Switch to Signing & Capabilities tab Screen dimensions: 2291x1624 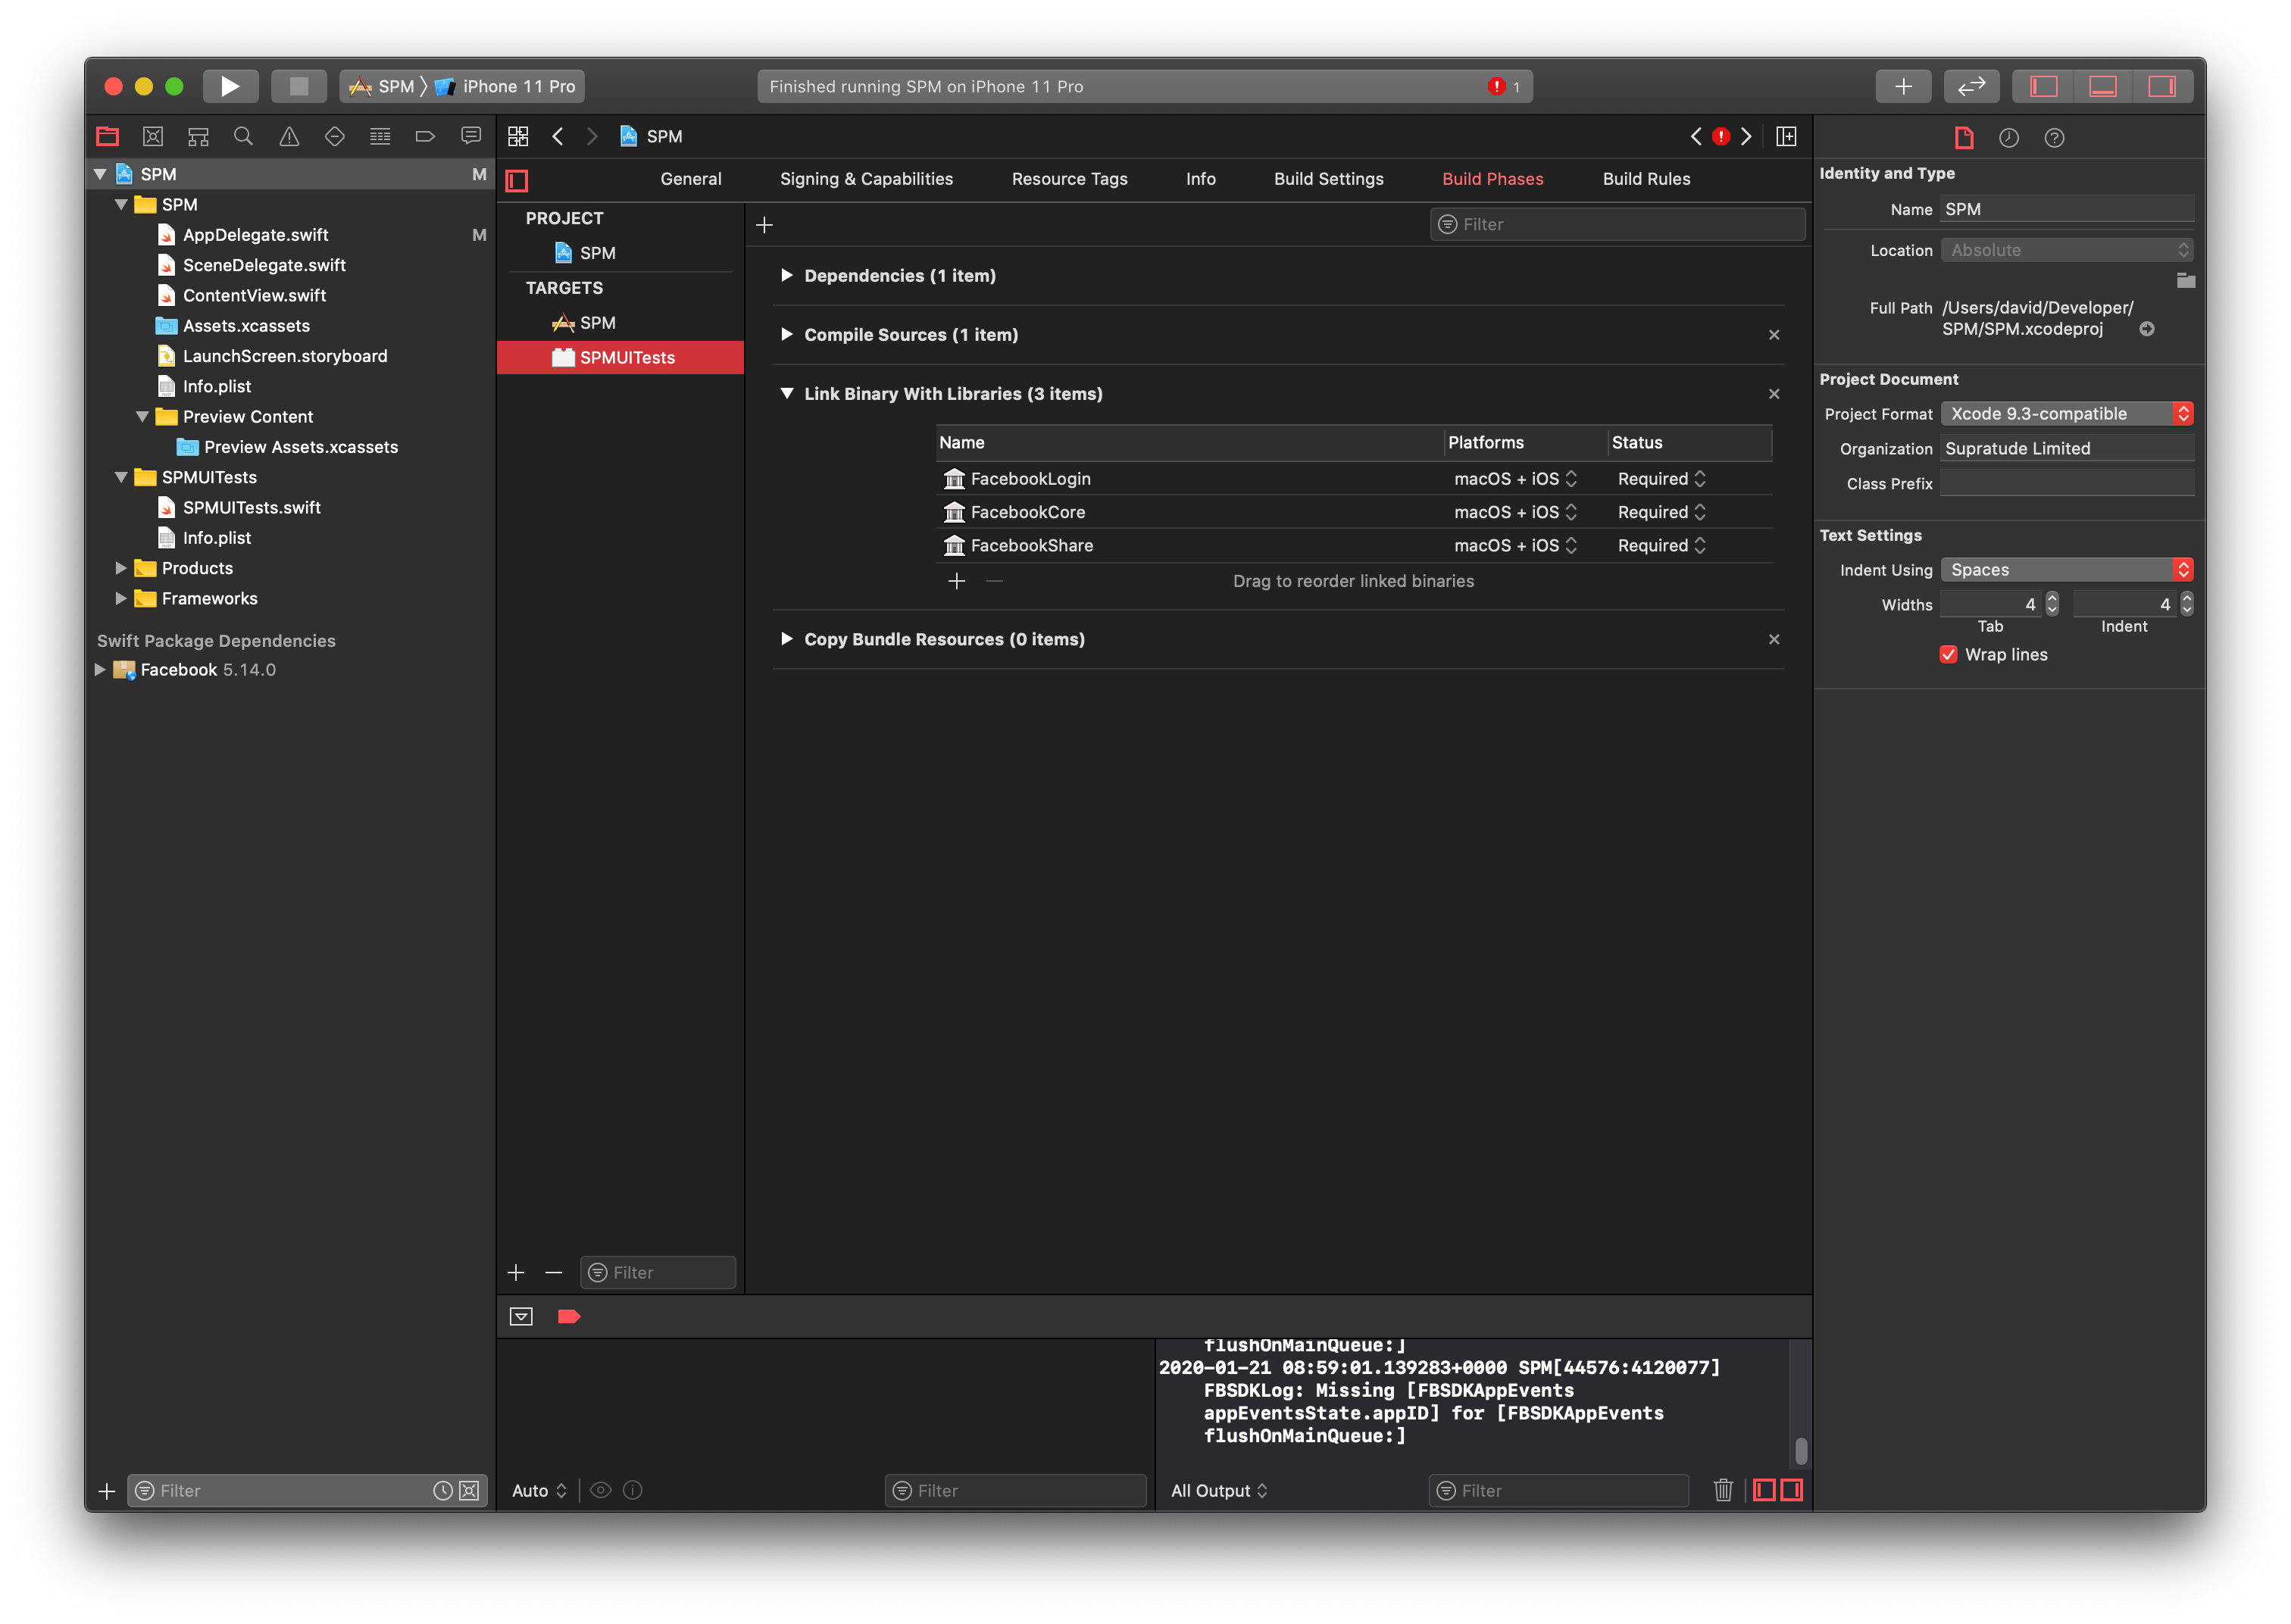click(x=866, y=179)
